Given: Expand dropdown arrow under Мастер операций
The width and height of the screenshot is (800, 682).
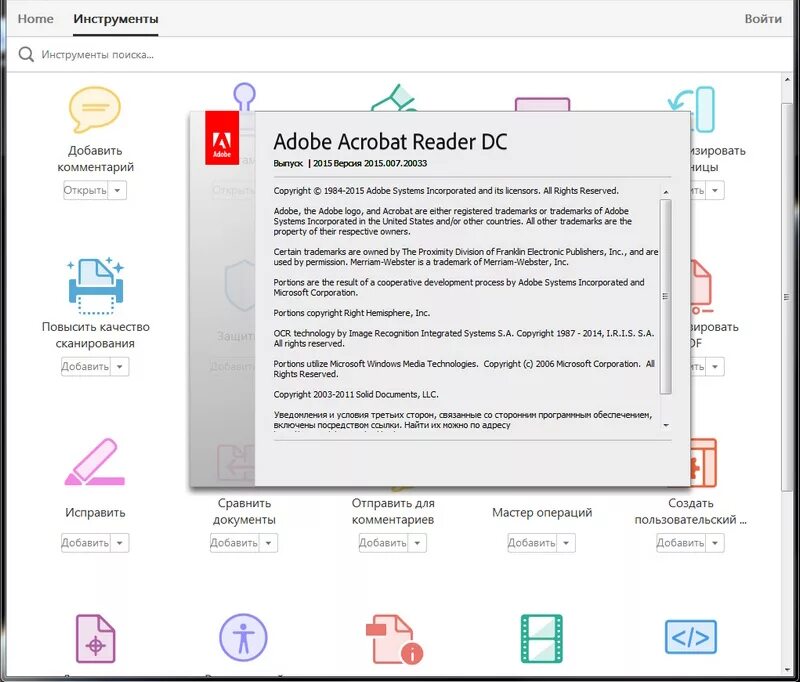Looking at the screenshot, I should (566, 543).
